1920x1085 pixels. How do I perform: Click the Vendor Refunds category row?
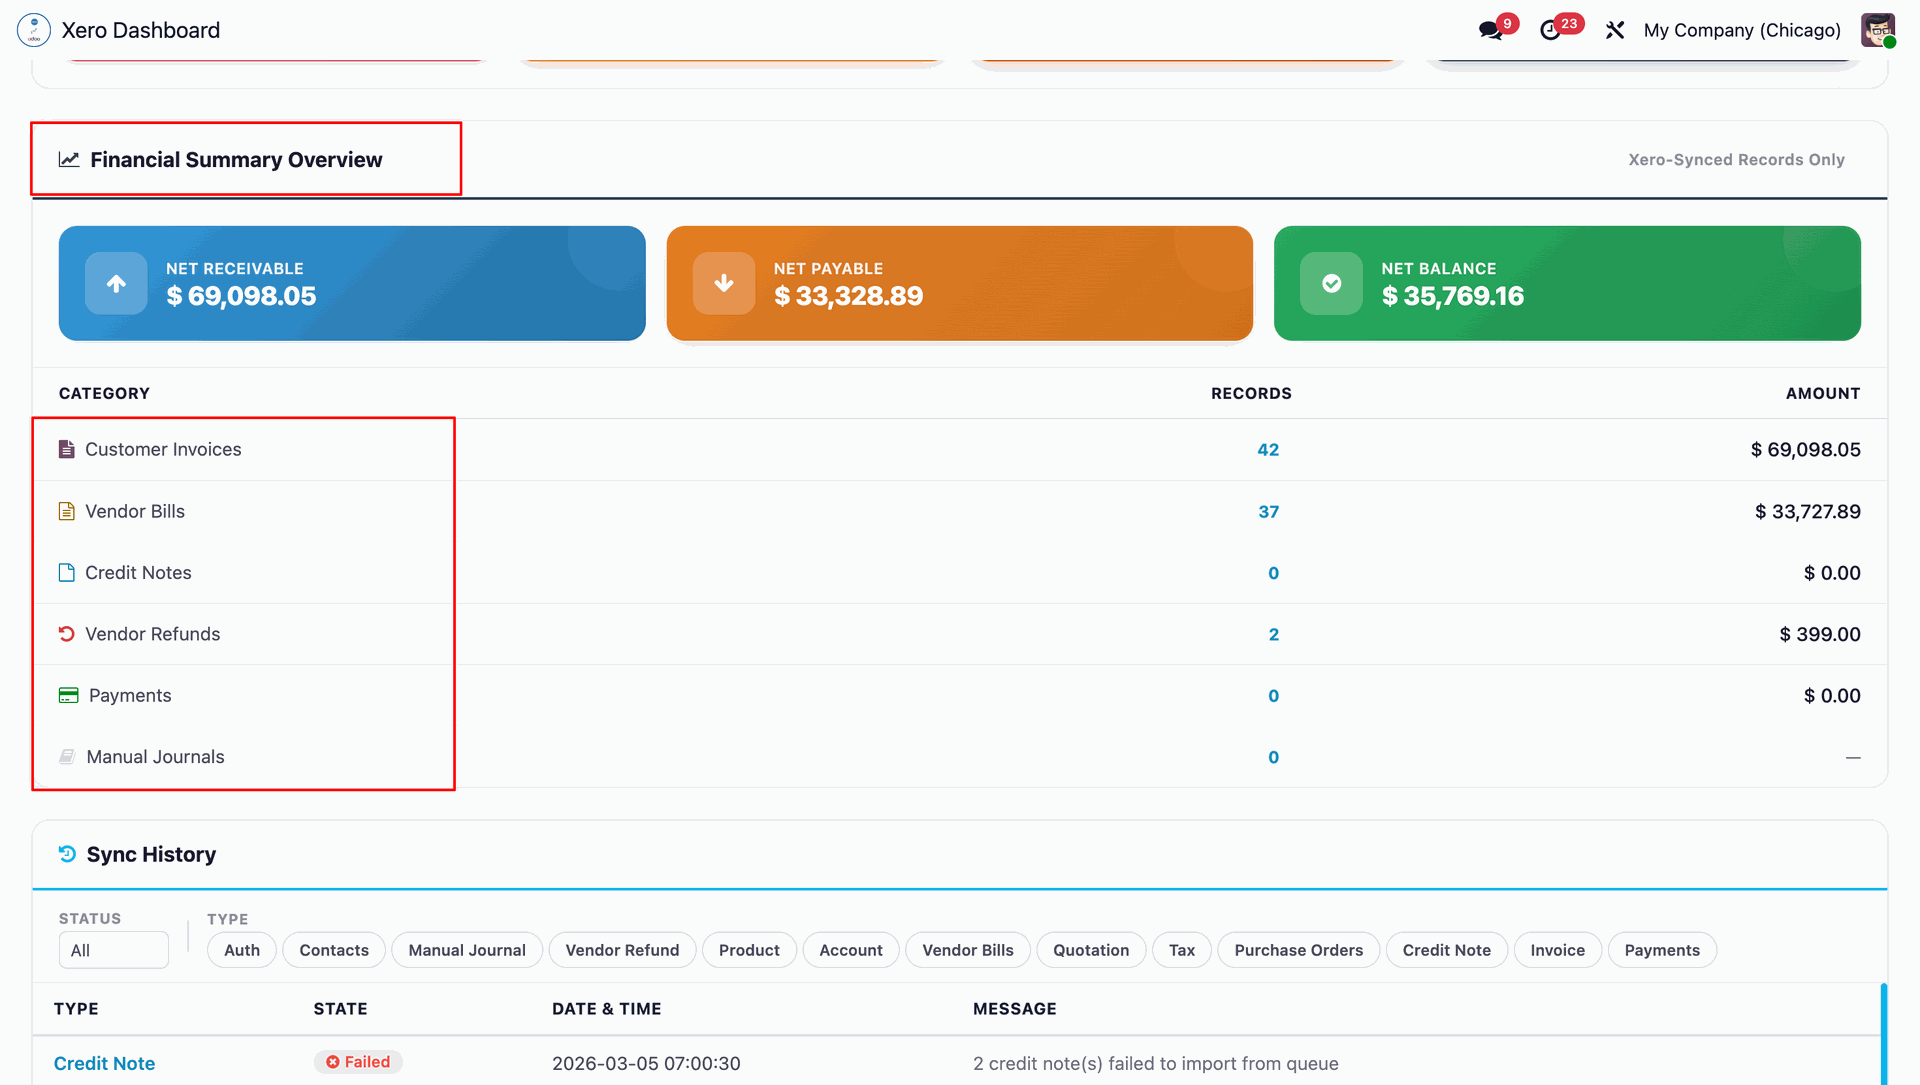click(x=152, y=634)
